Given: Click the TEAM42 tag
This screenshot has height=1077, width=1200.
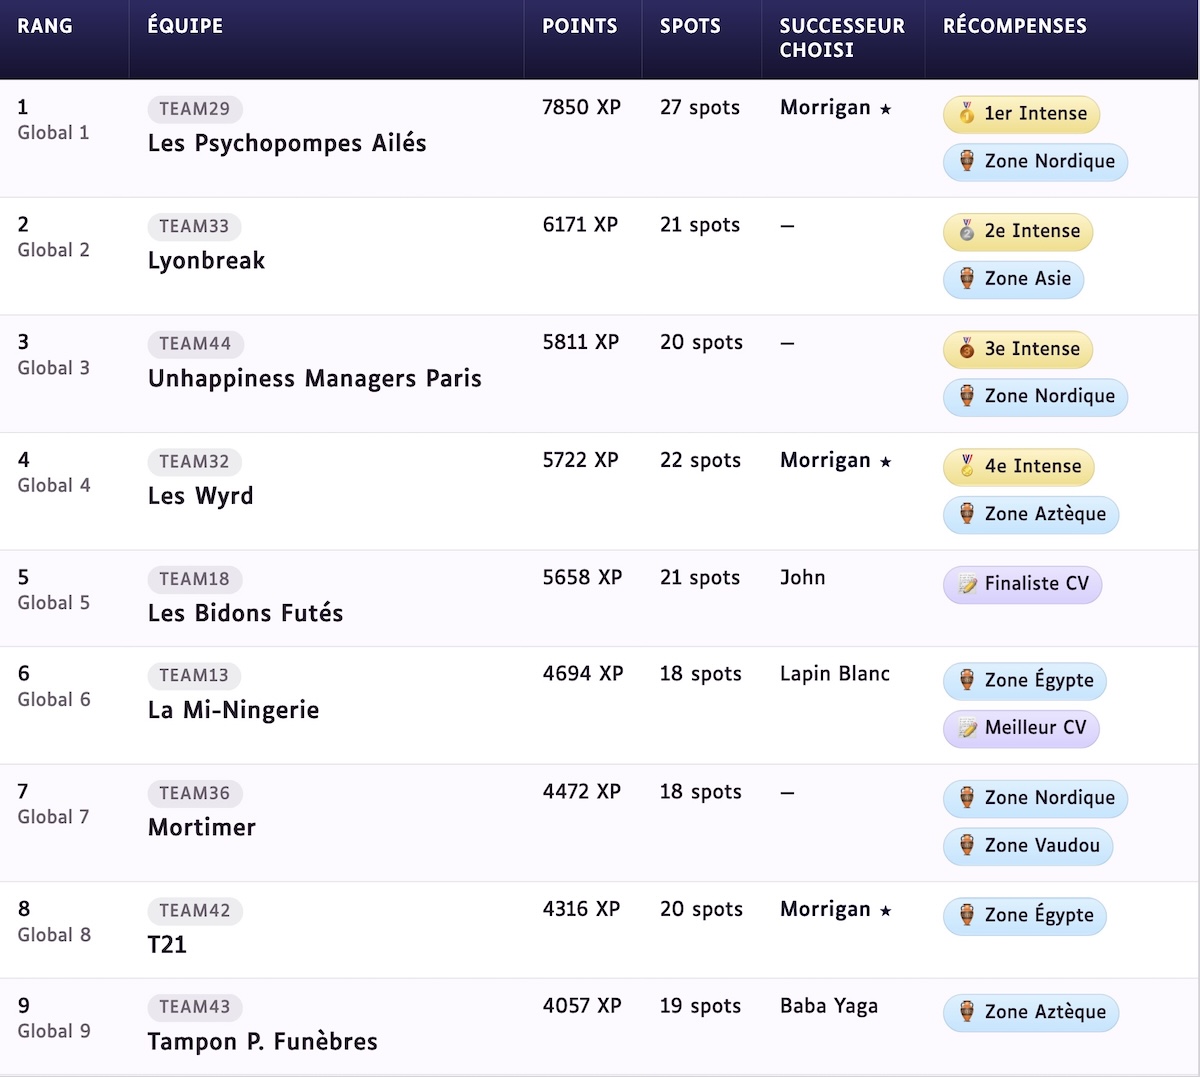Looking at the screenshot, I should (195, 911).
